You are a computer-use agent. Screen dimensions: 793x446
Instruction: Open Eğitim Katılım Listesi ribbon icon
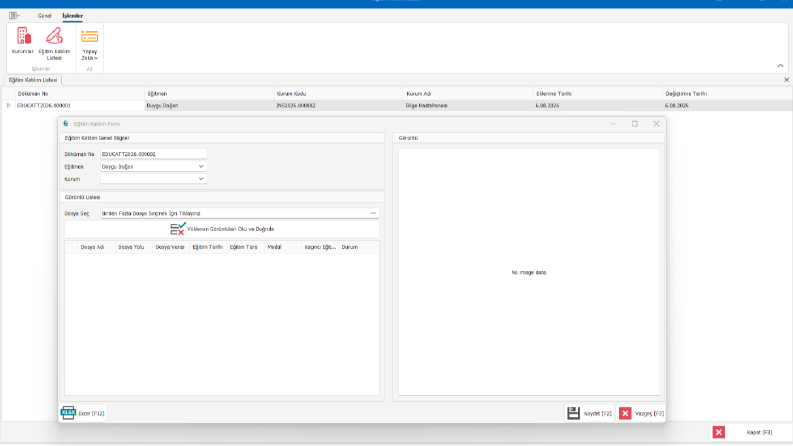point(54,43)
